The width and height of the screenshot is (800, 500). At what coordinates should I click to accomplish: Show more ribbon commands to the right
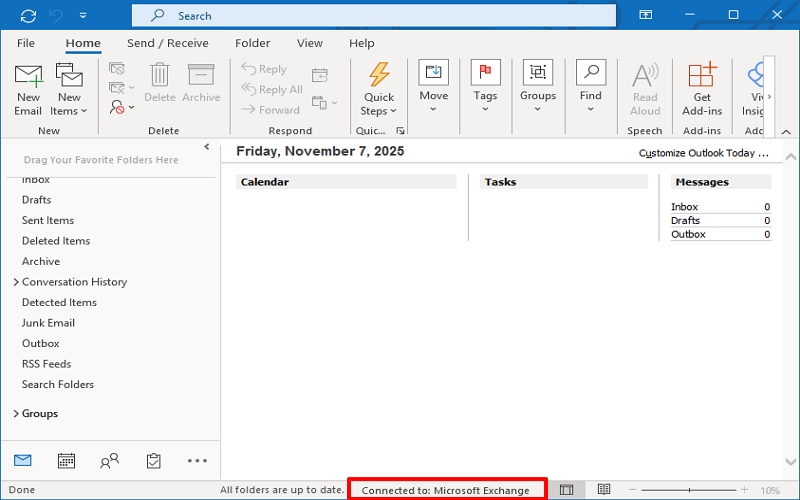769,96
